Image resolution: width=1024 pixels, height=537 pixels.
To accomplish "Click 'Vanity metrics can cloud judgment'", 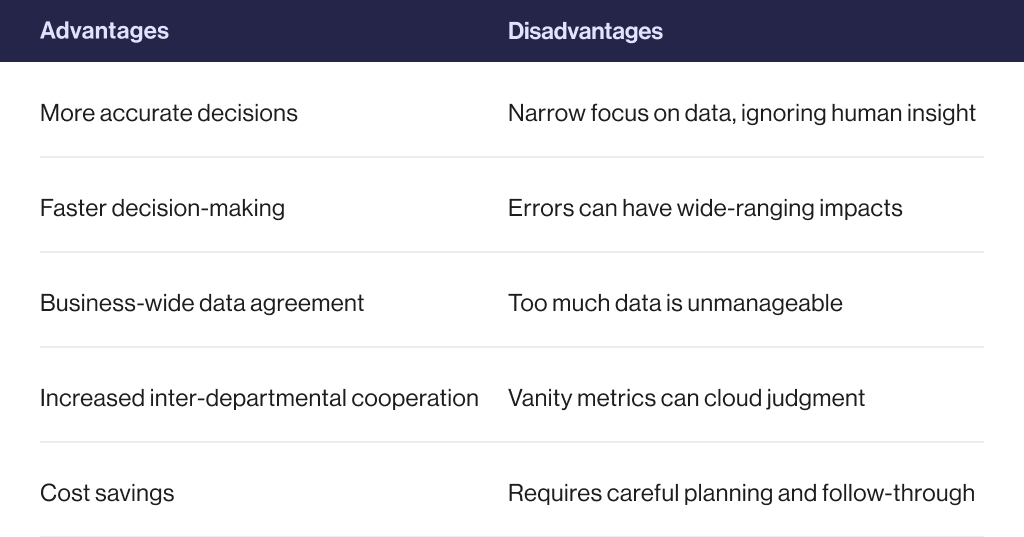I will click(686, 398).
